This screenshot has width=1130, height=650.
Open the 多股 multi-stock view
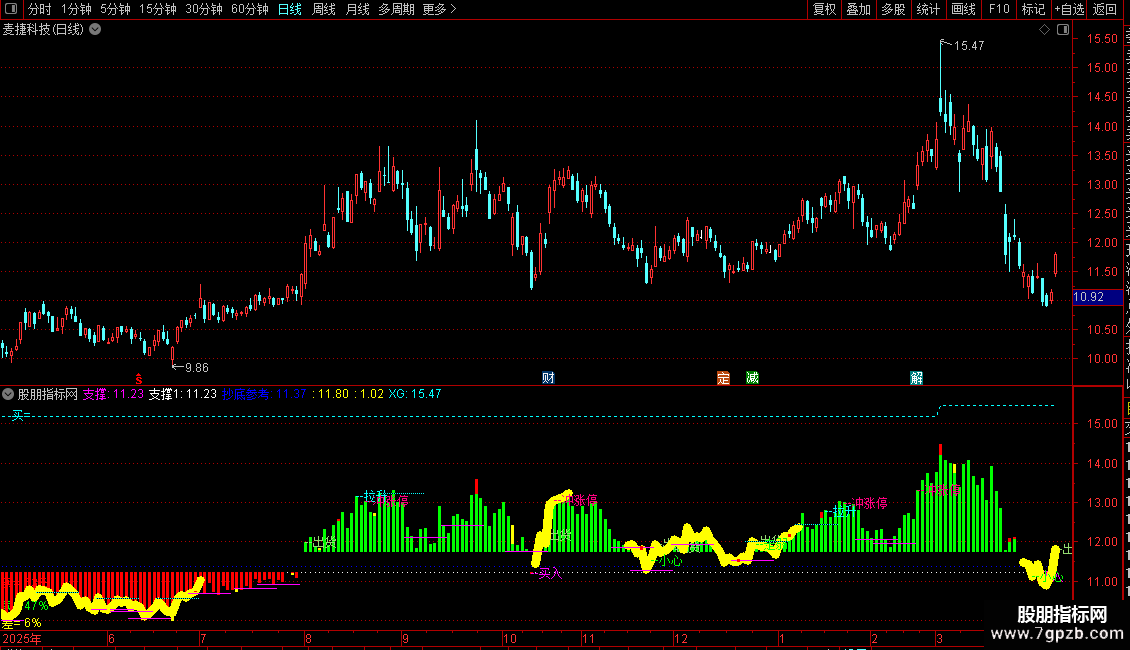(893, 9)
